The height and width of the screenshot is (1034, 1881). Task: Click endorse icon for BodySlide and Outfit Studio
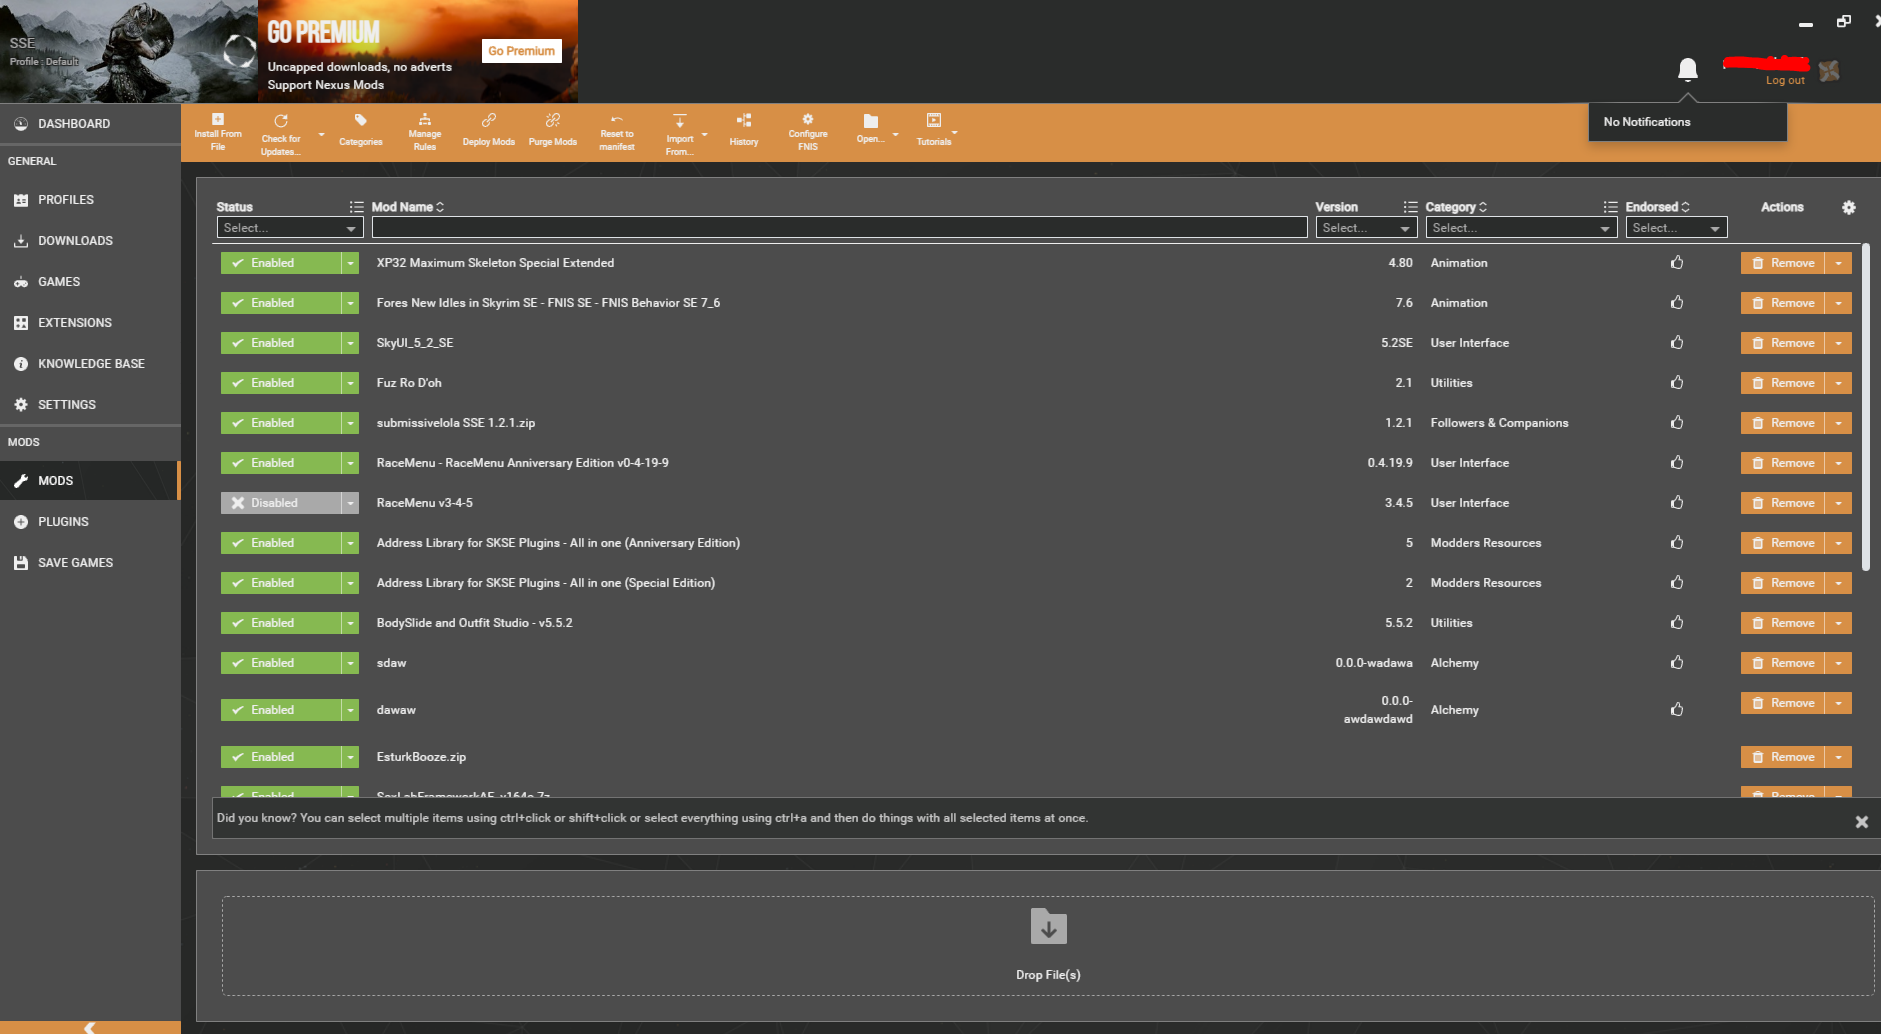click(x=1677, y=622)
